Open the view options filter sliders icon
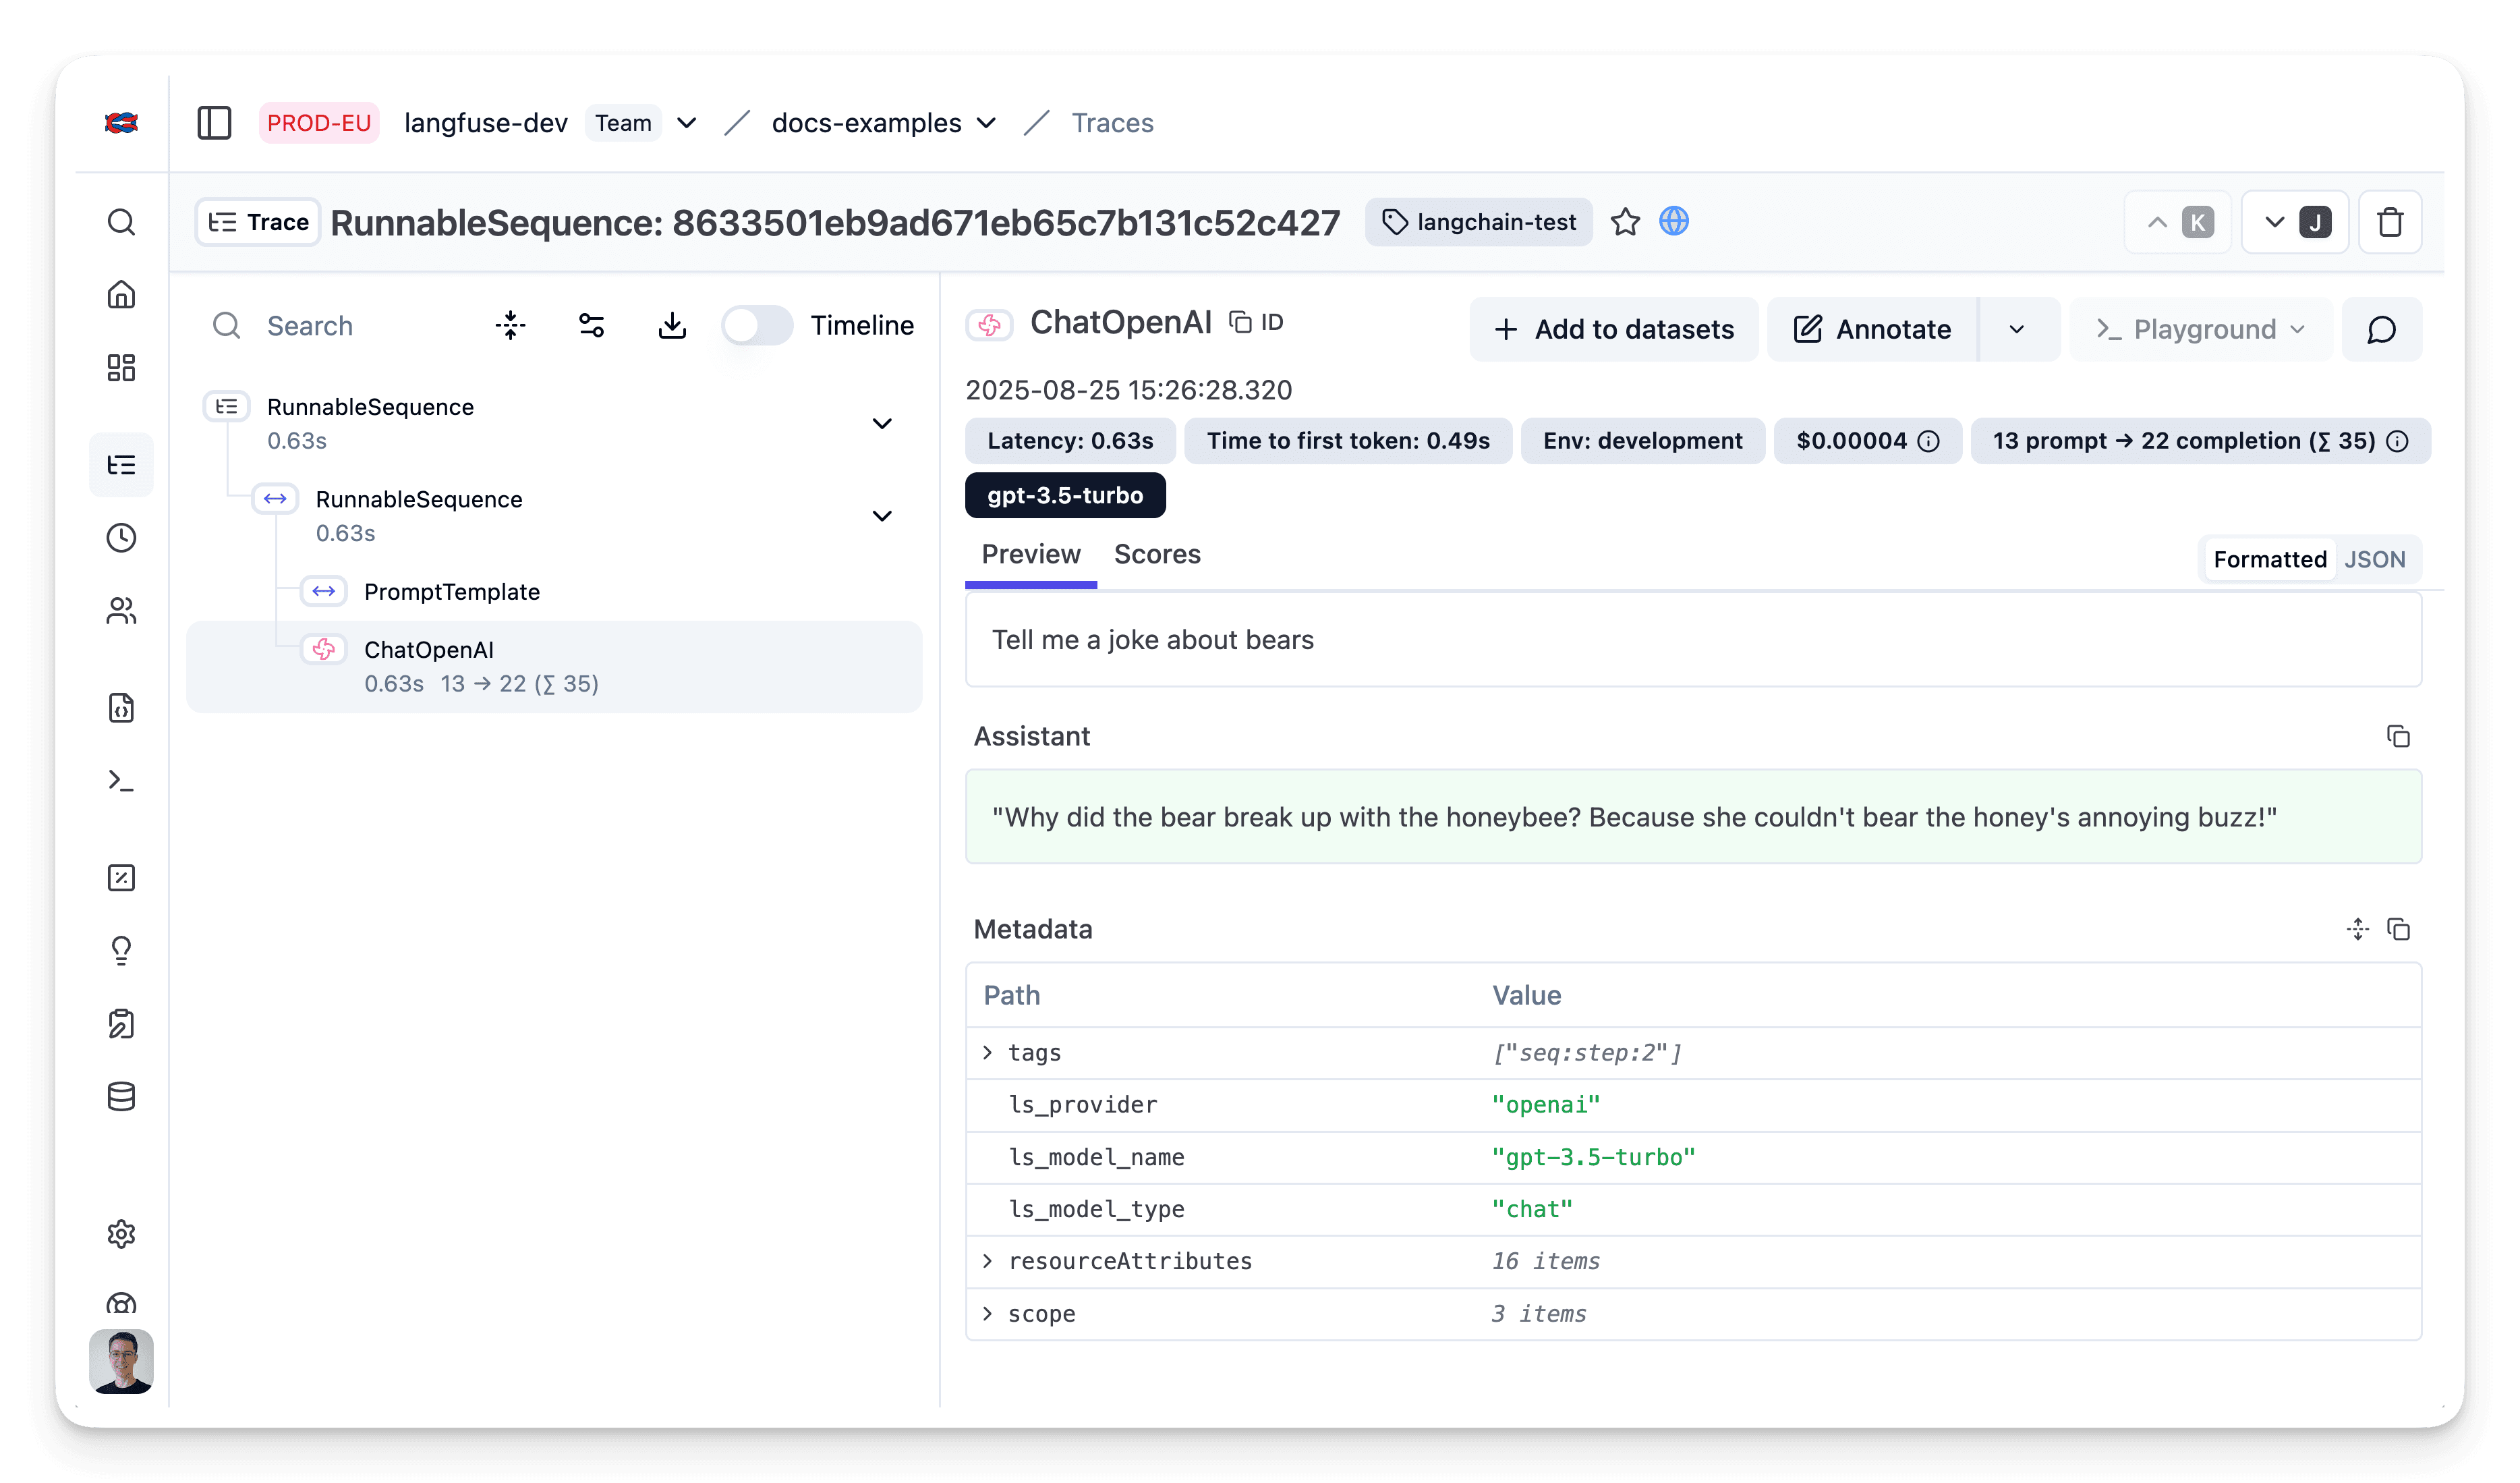2520x1483 pixels. point(591,325)
